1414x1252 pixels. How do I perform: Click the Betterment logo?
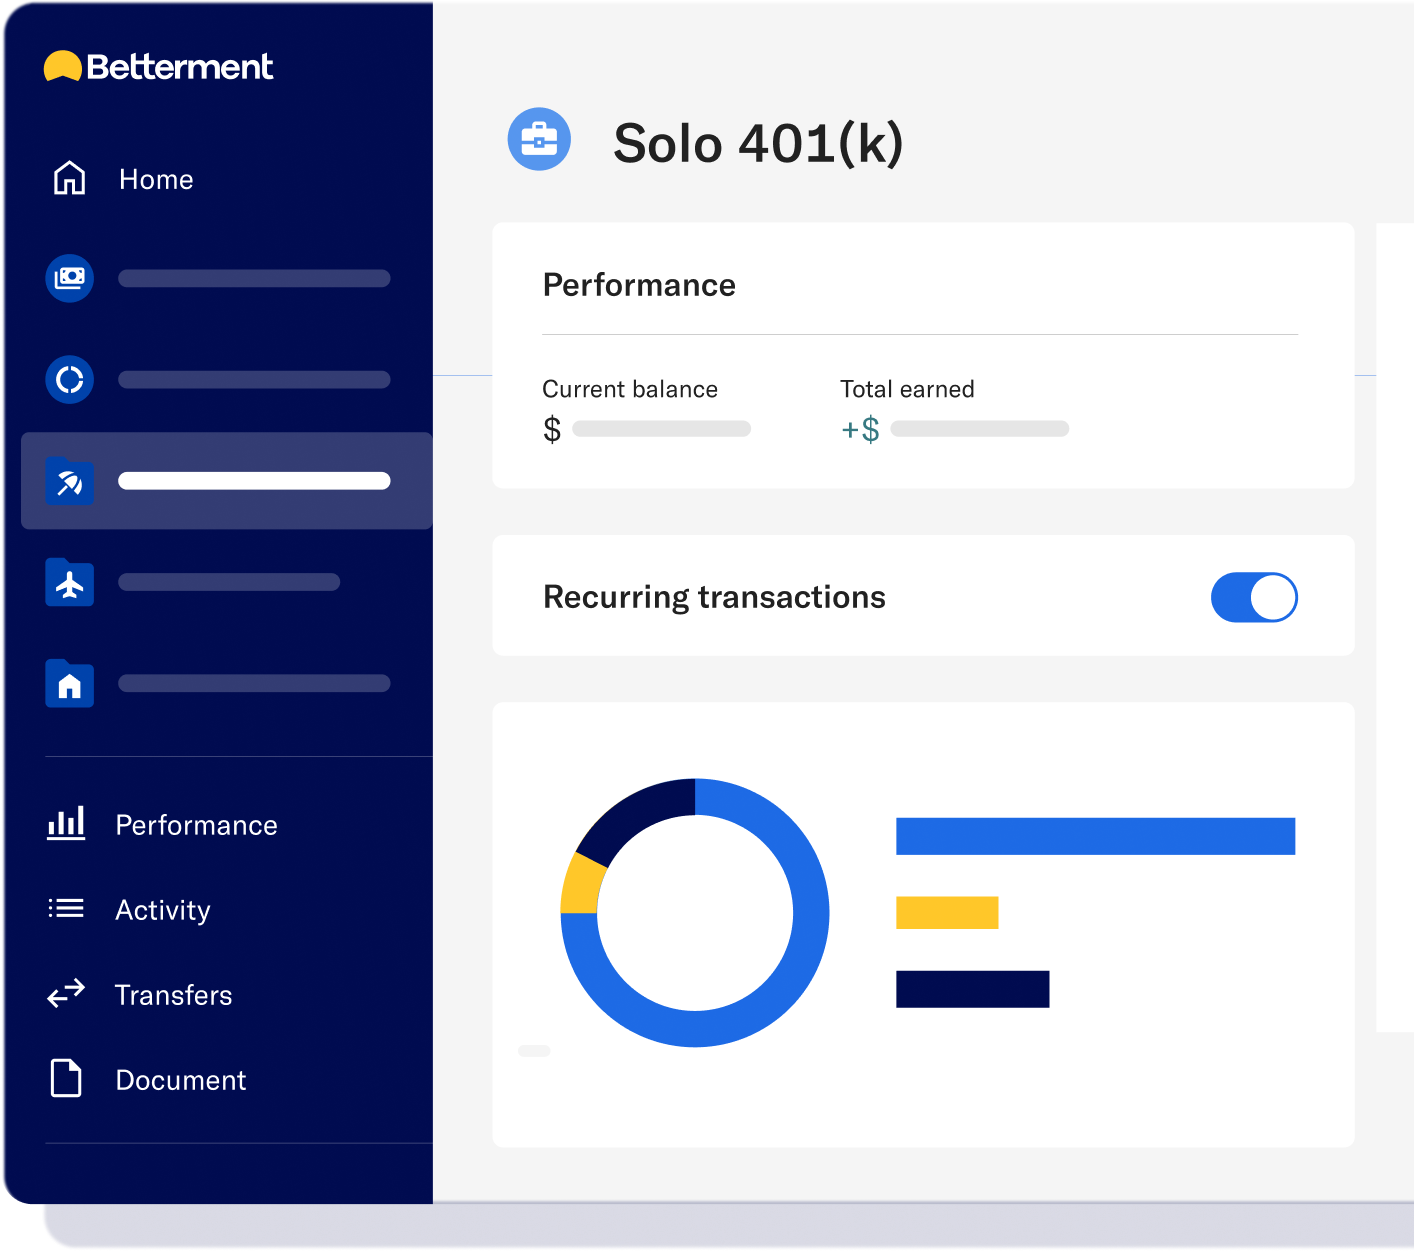point(158,66)
